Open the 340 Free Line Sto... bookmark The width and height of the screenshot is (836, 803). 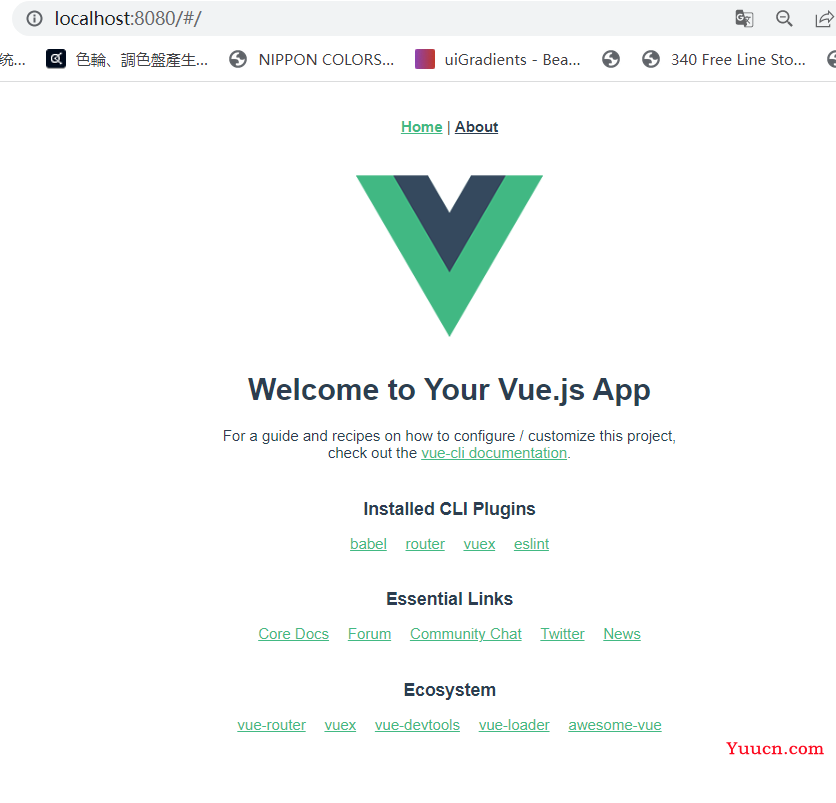click(723, 59)
